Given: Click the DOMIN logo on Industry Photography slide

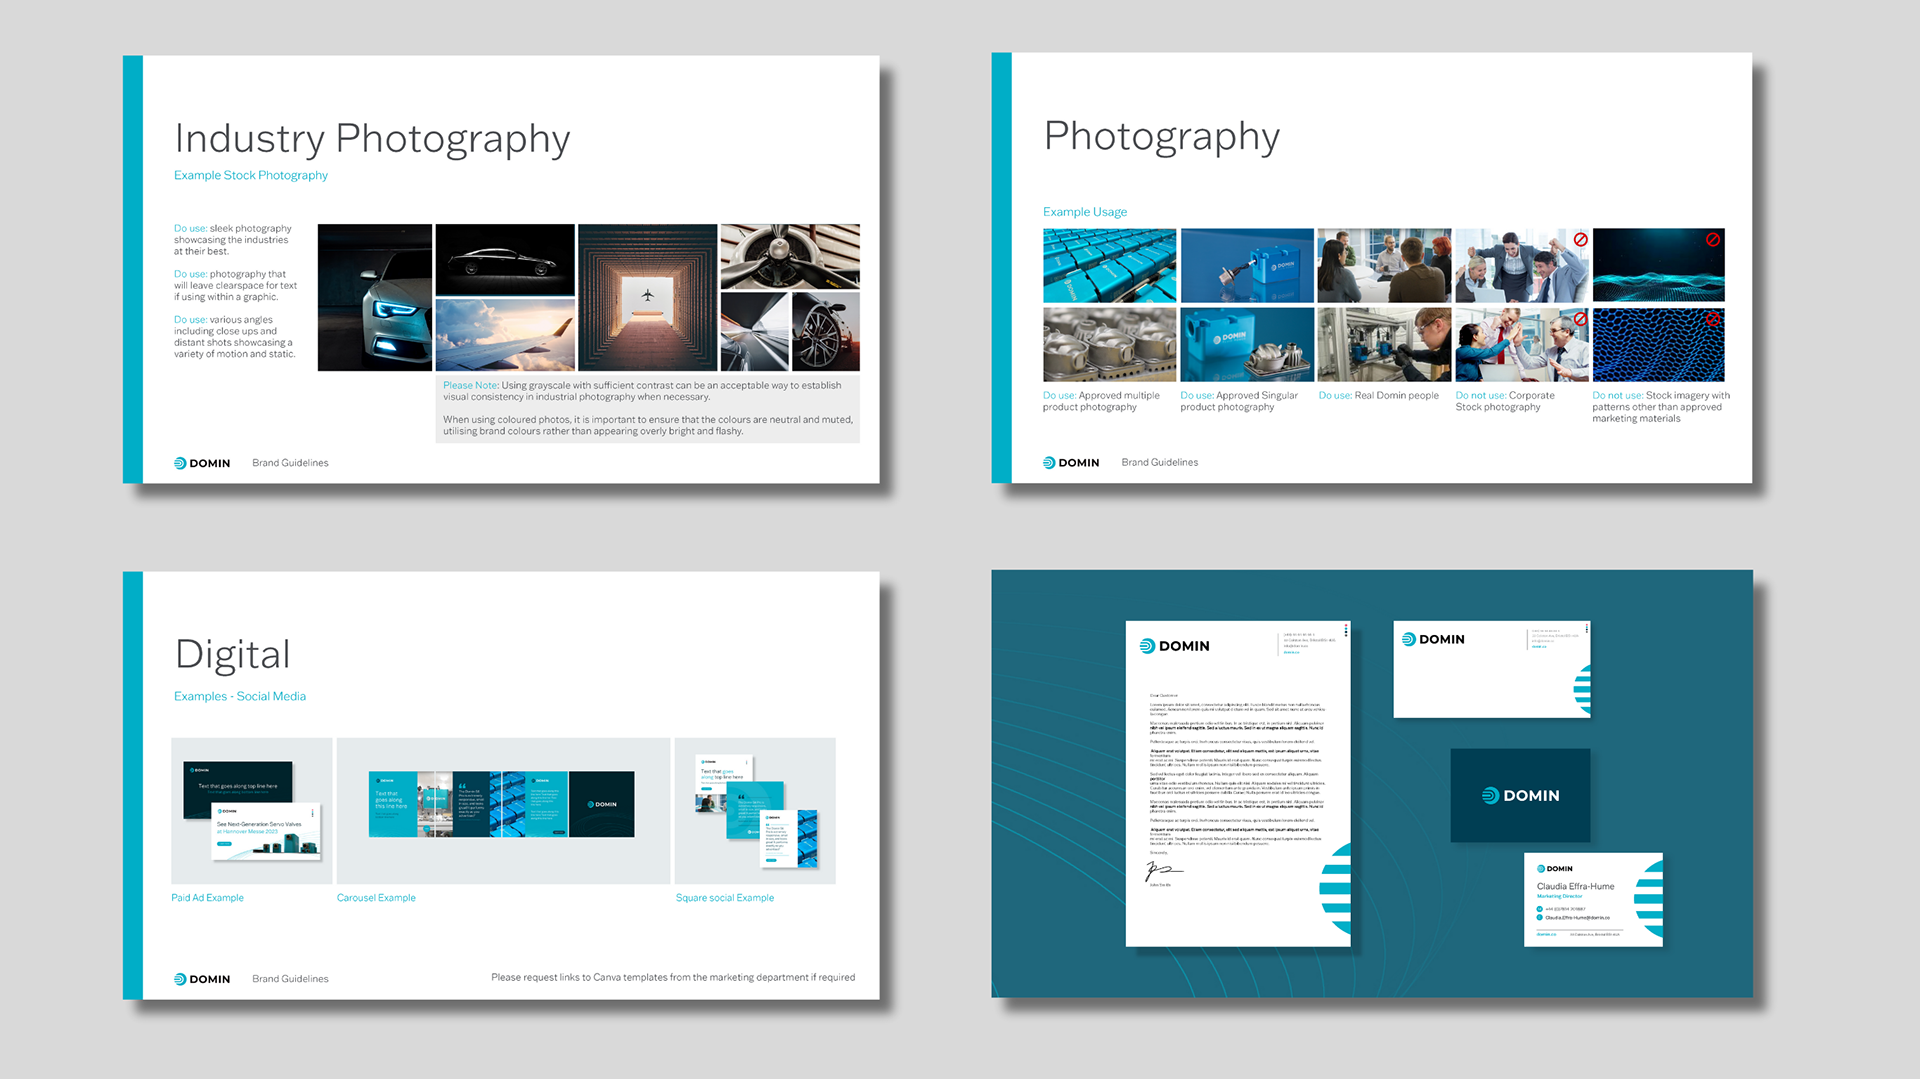Looking at the screenshot, I should 202,463.
